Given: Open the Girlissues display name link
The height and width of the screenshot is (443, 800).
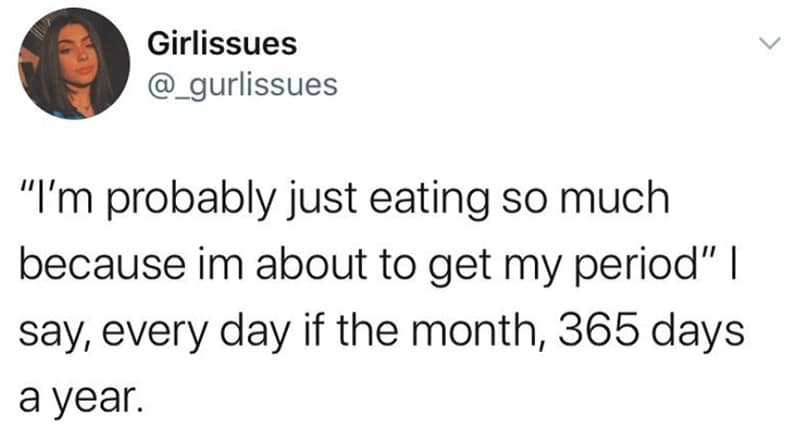Looking at the screenshot, I should 221,44.
